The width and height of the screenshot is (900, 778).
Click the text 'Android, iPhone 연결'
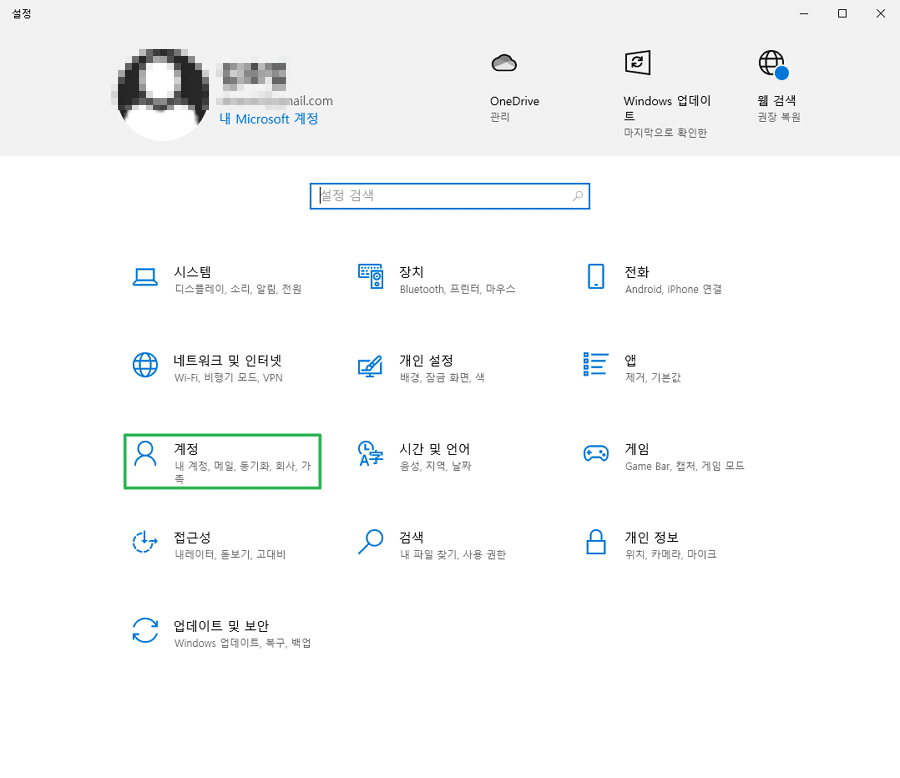click(673, 289)
